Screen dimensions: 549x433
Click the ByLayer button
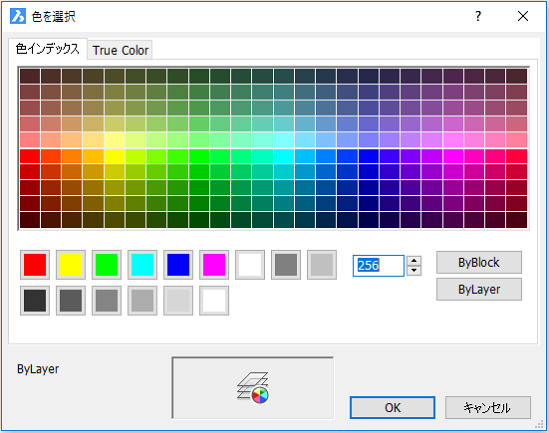click(479, 289)
